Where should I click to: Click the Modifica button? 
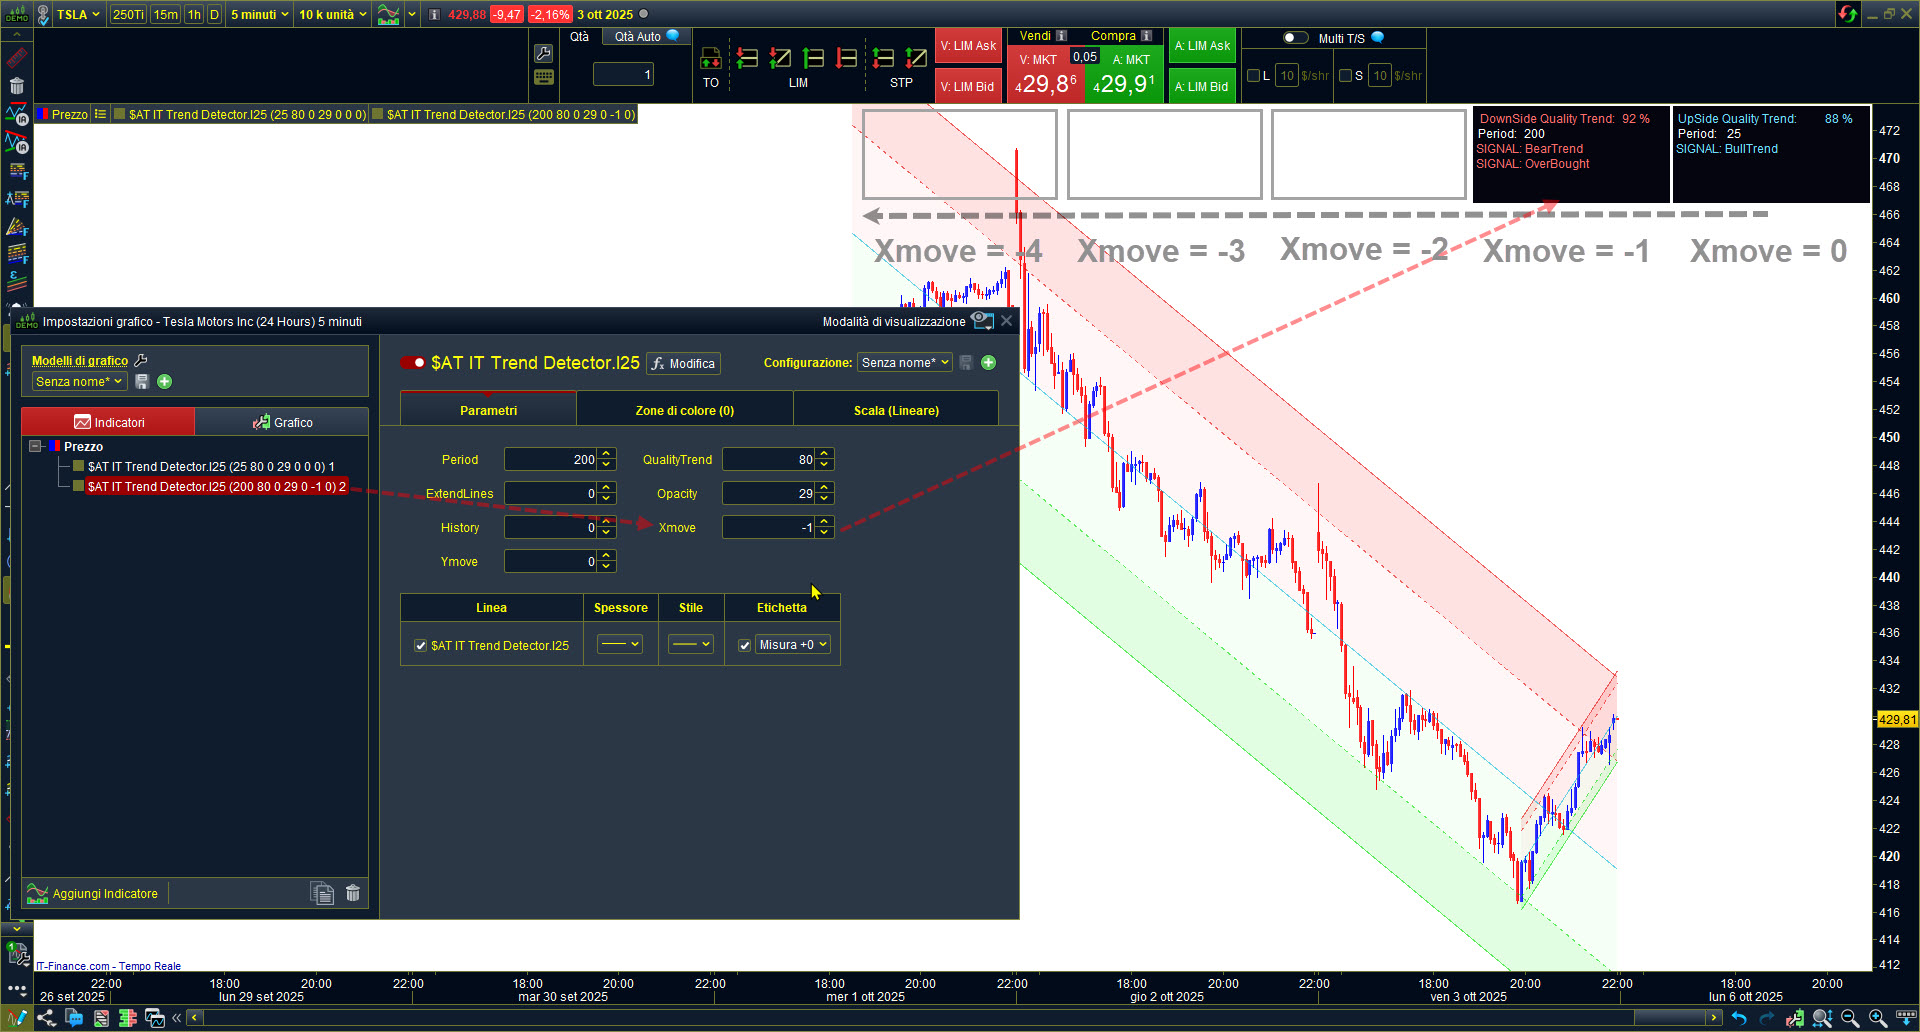683,364
